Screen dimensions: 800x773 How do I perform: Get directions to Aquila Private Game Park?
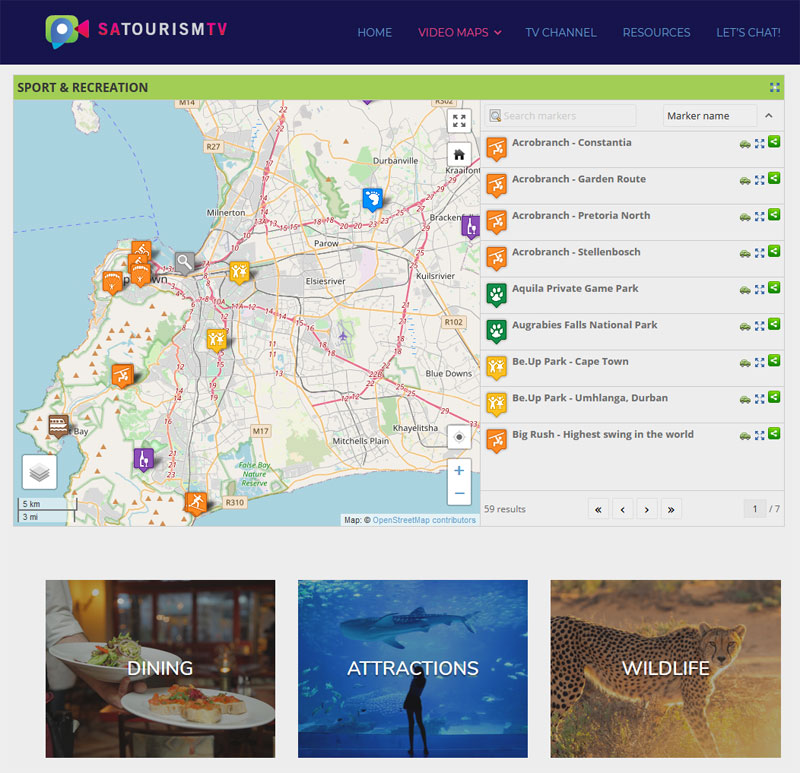[x=745, y=290]
